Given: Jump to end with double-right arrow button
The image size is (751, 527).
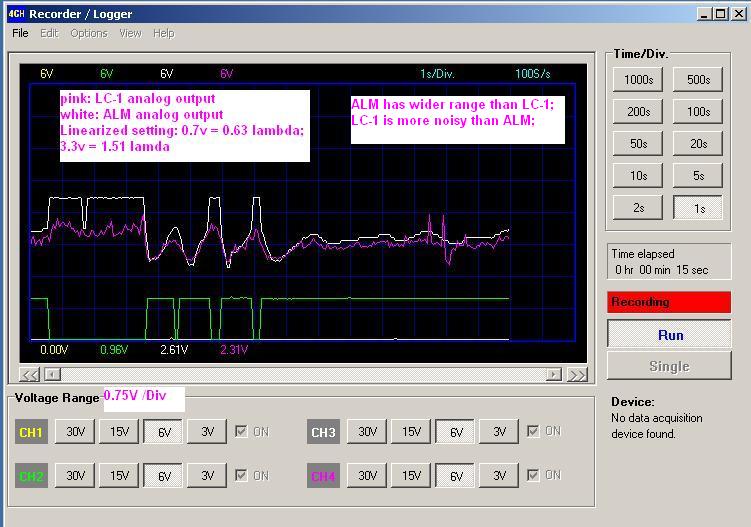Looking at the screenshot, I should pos(577,375).
